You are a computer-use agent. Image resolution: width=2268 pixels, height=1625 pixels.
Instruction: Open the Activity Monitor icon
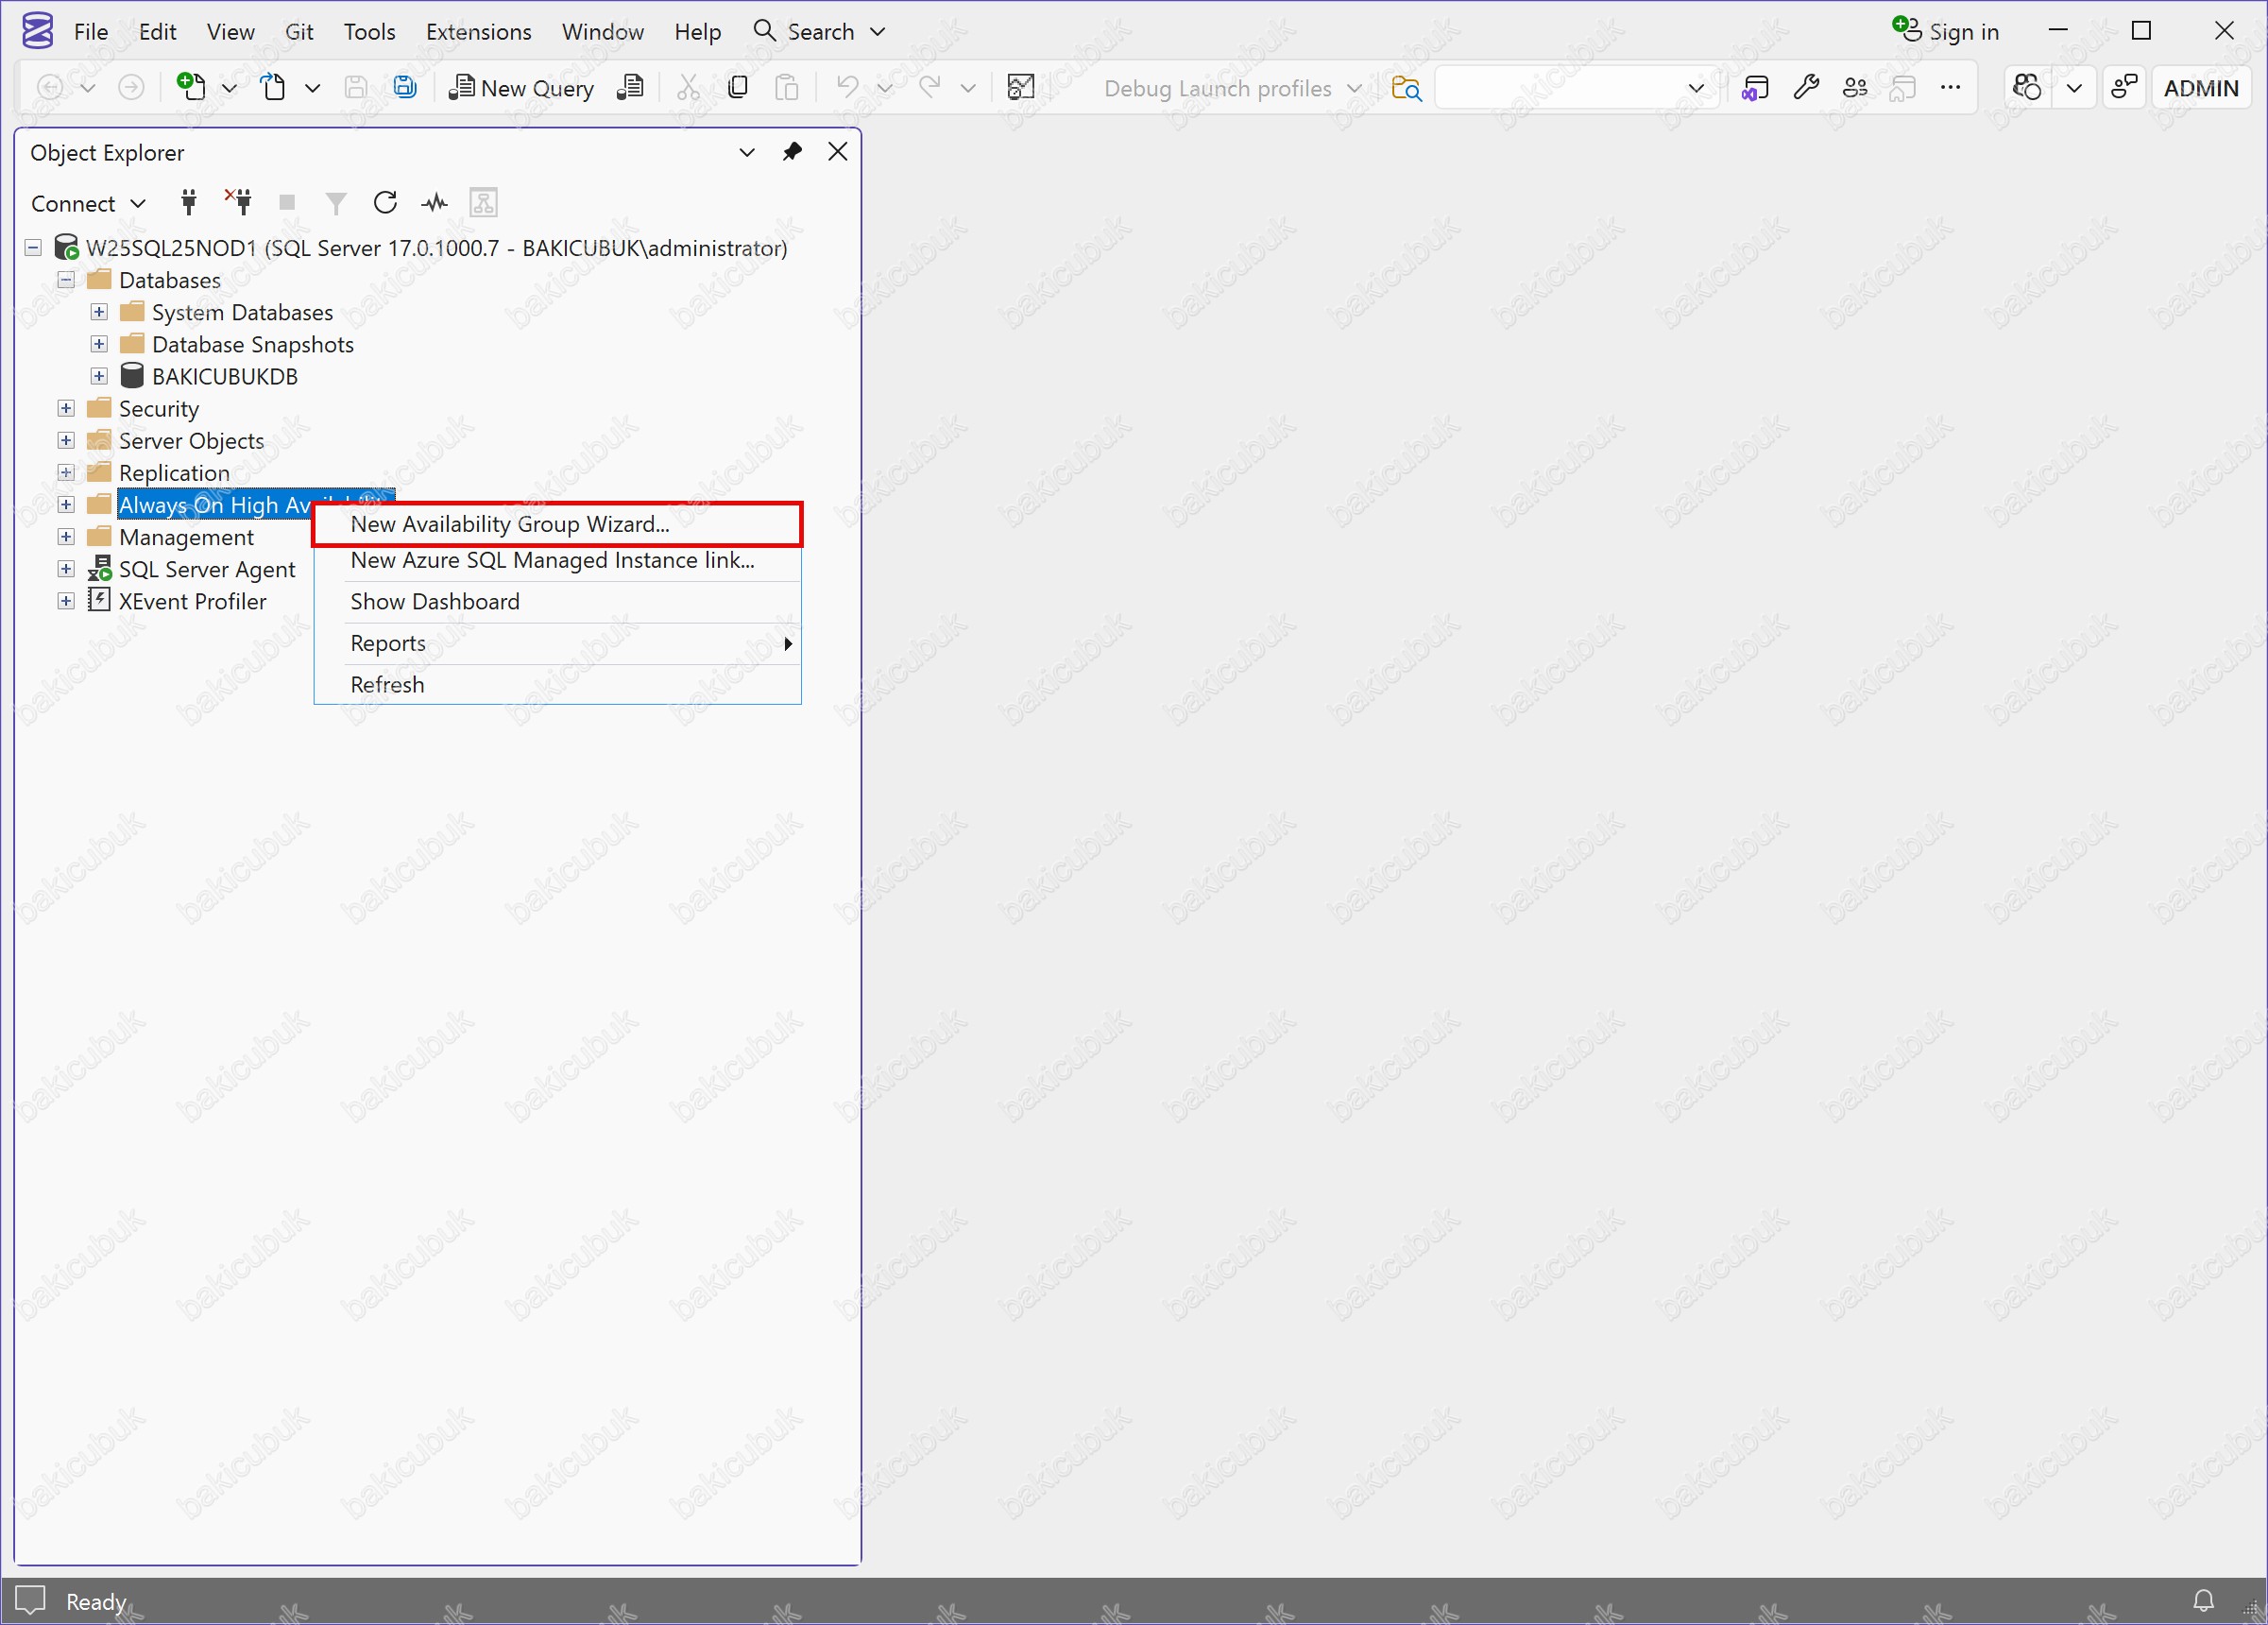(434, 203)
